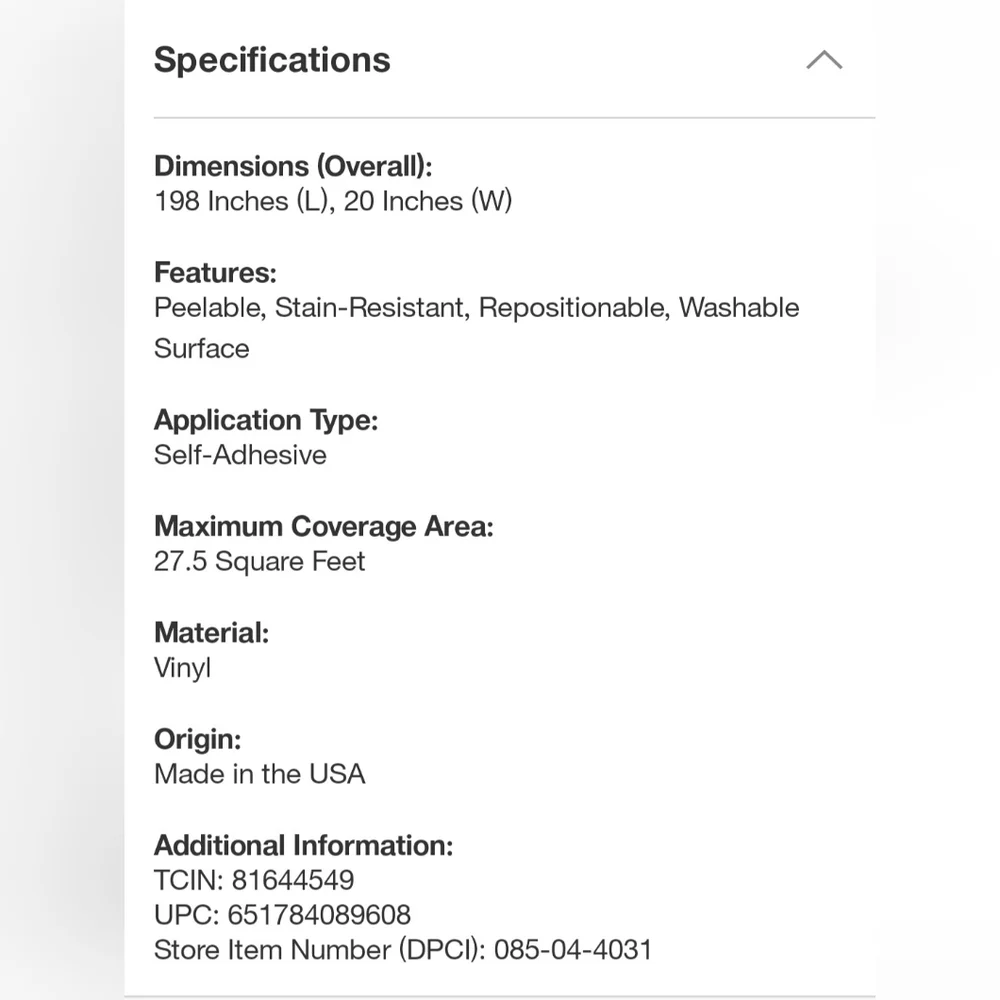
Task: Select the Additional Information label
Action: pyautogui.click(x=304, y=846)
